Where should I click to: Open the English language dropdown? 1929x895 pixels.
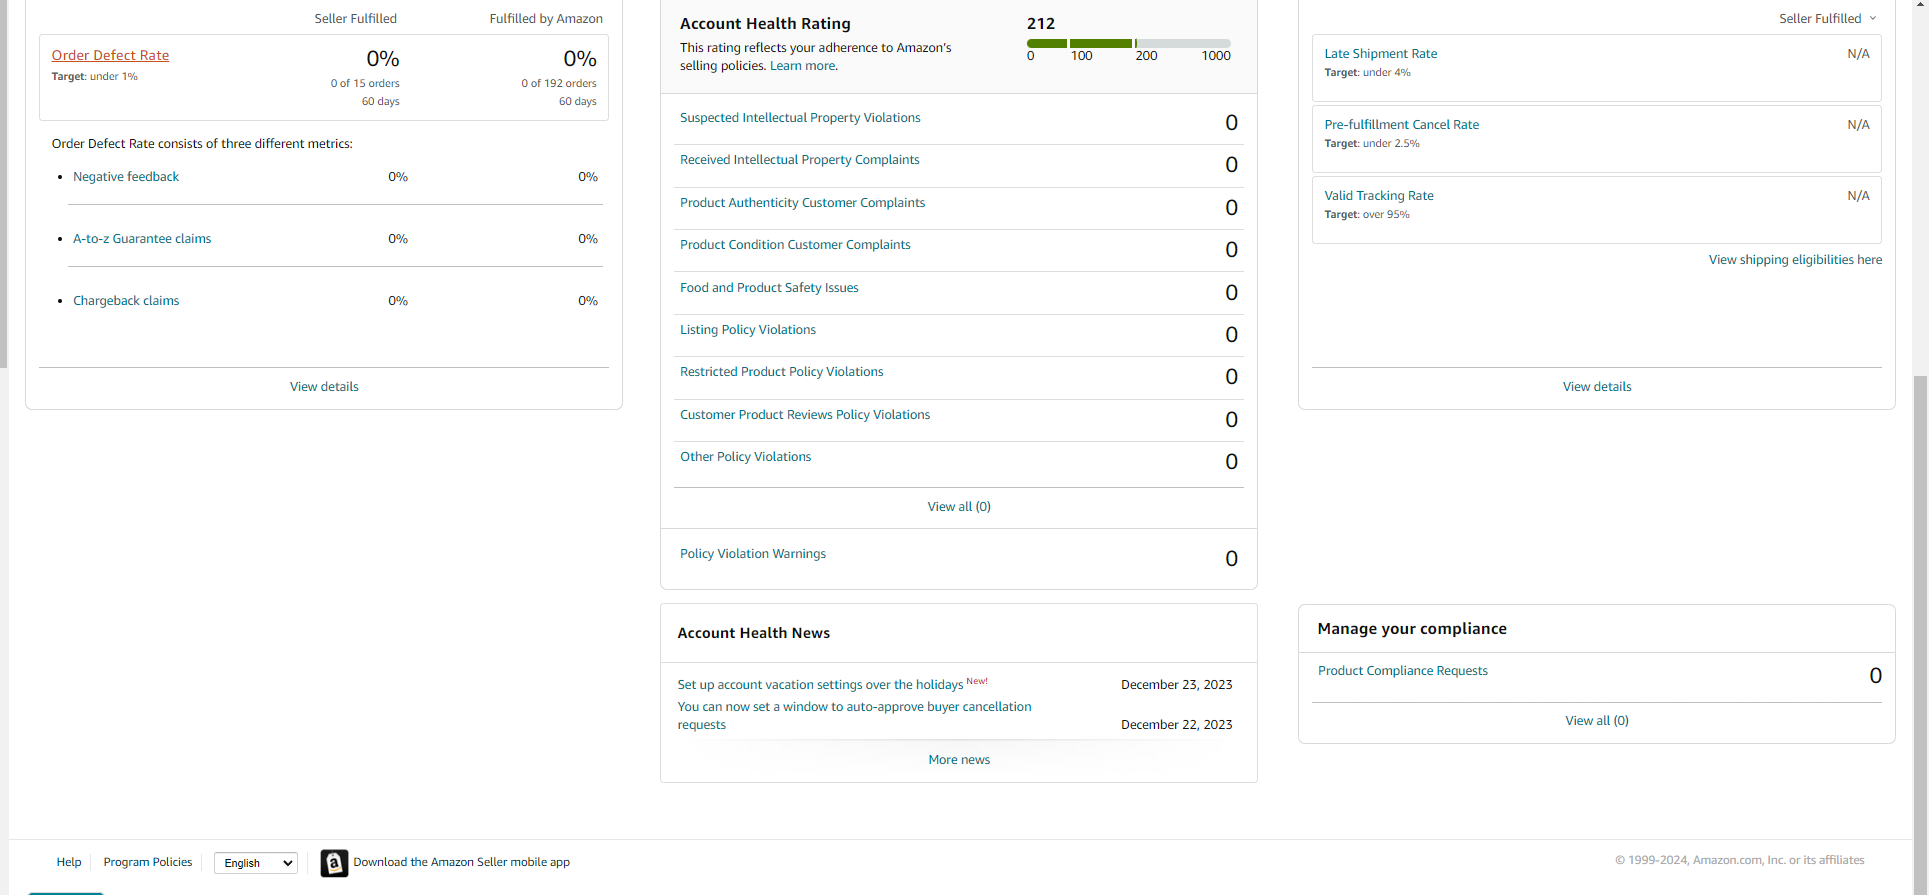(256, 863)
